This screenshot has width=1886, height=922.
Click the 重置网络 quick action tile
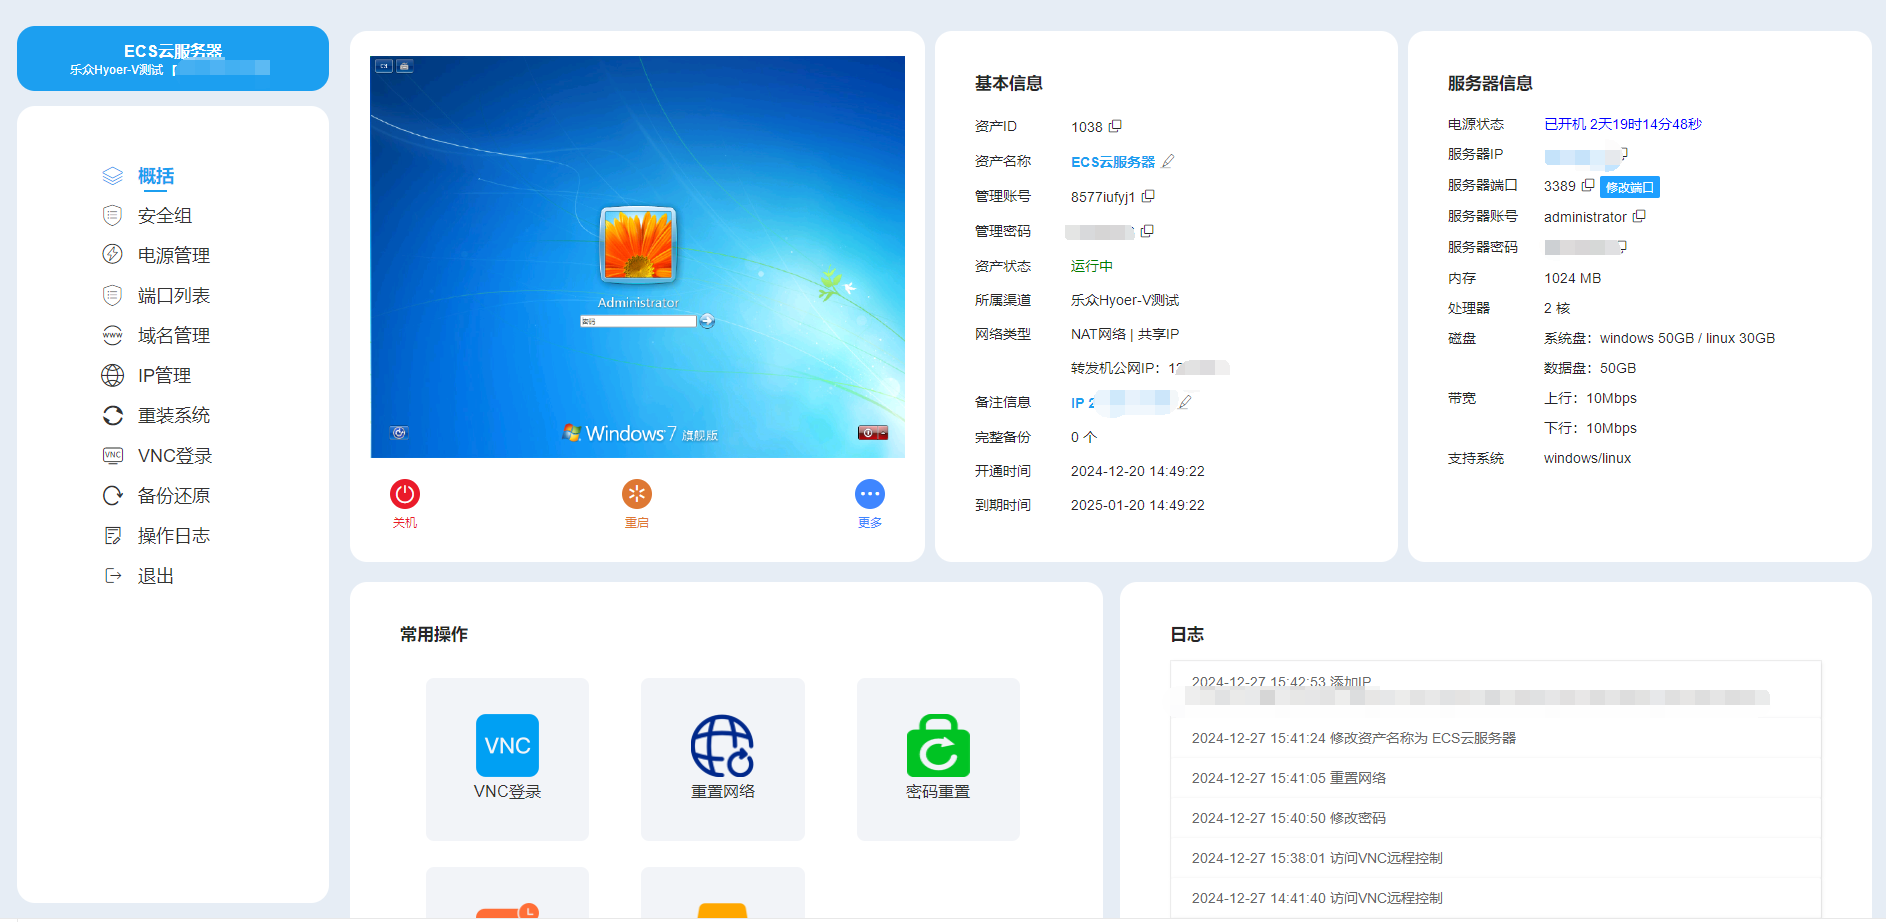click(x=722, y=758)
